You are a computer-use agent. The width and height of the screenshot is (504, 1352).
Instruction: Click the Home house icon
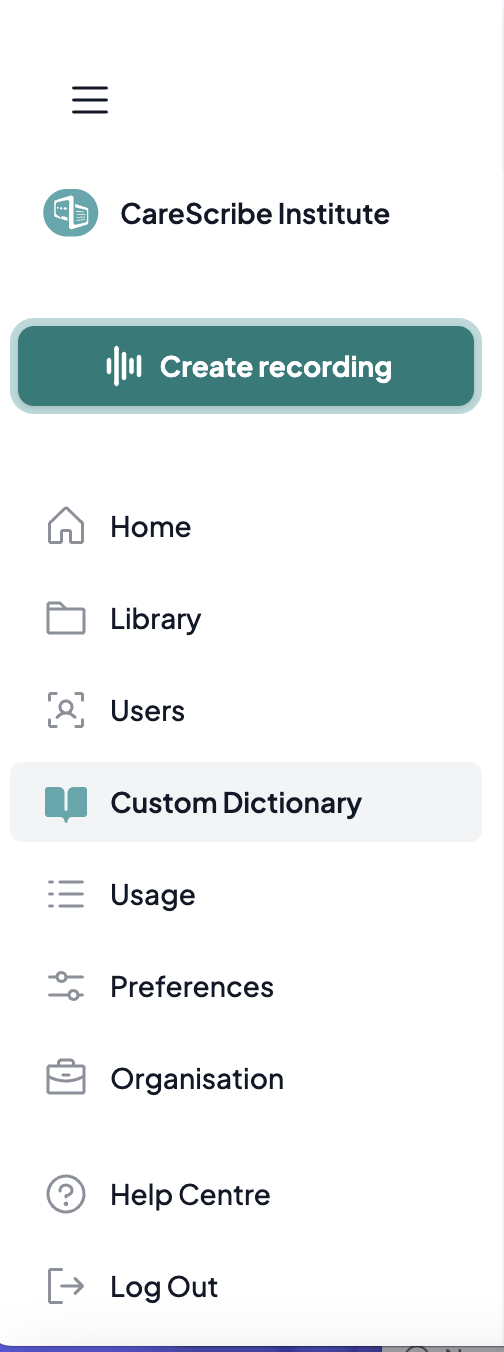(x=66, y=526)
